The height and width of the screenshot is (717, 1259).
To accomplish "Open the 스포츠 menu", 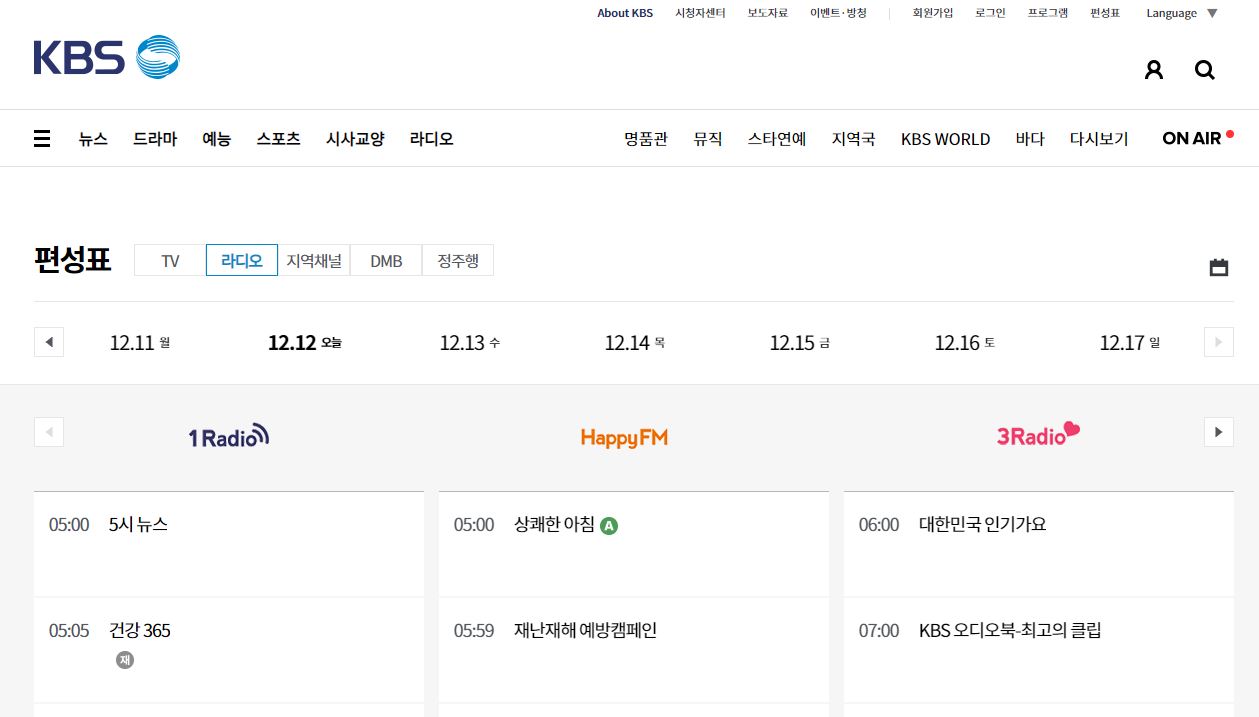I will [278, 139].
